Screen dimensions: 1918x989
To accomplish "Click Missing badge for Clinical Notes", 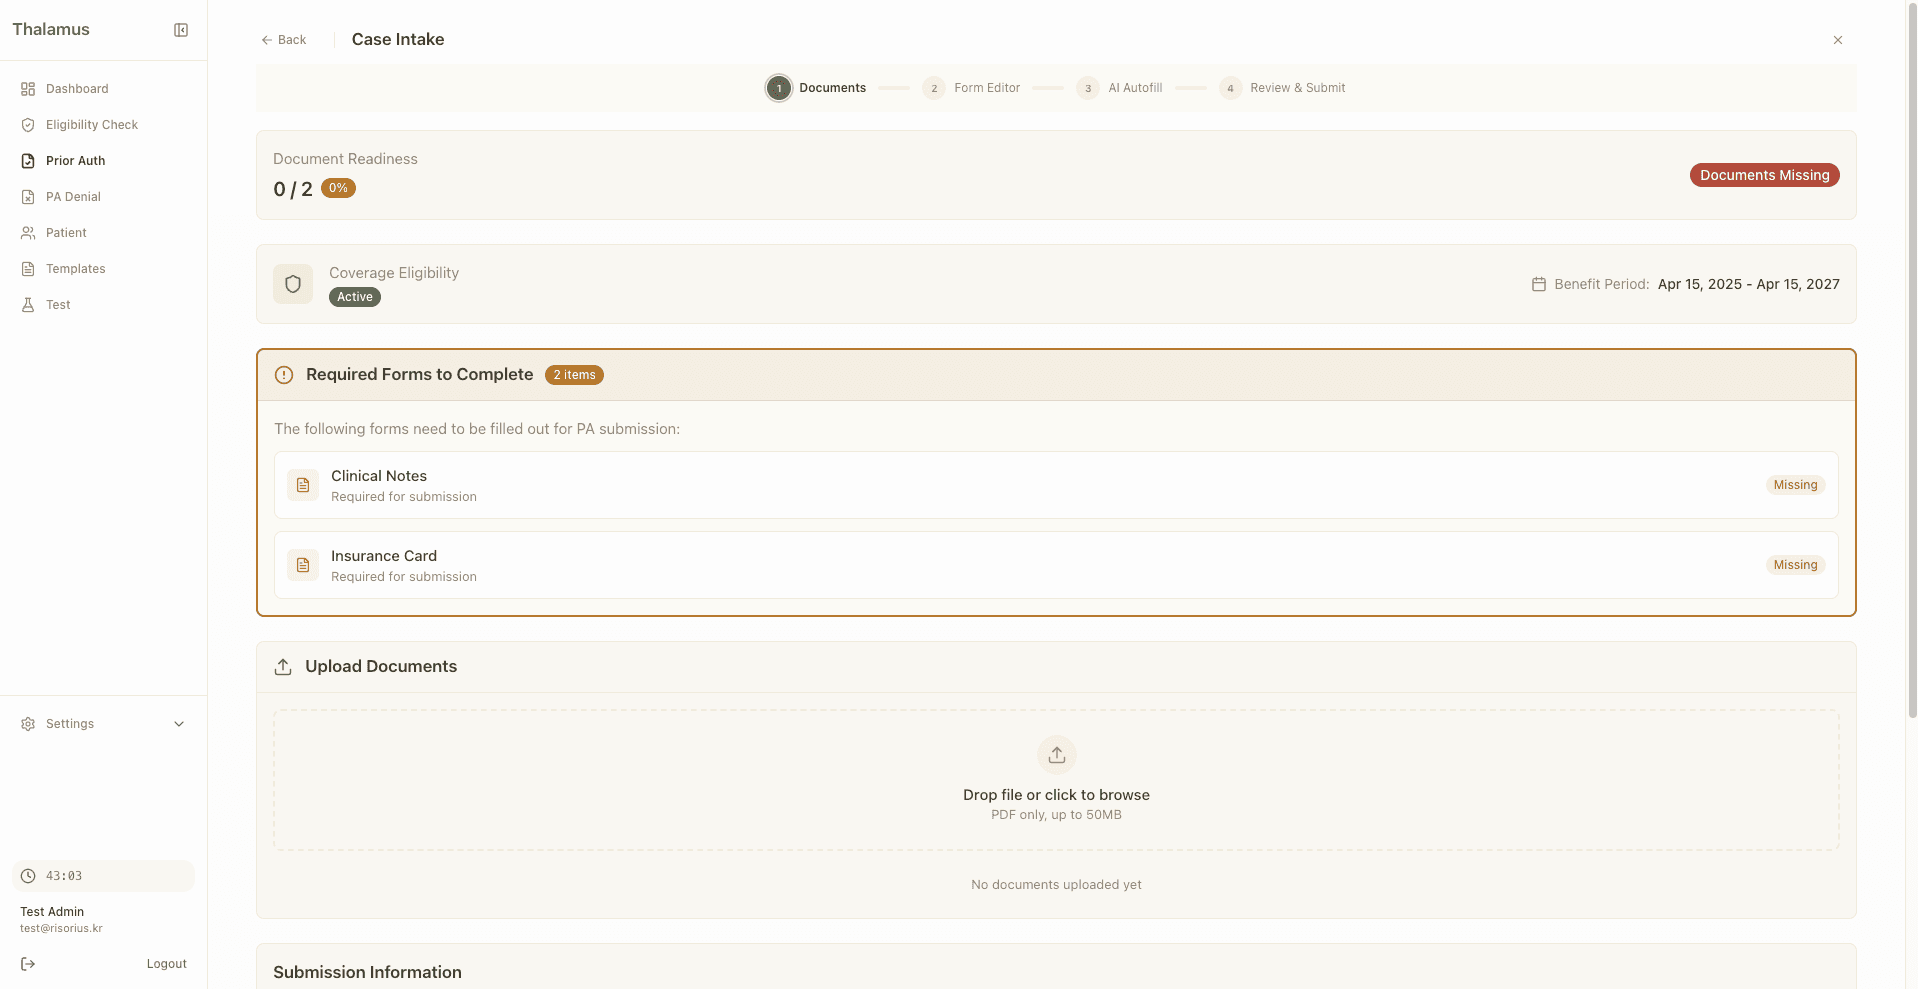I will [x=1795, y=485].
